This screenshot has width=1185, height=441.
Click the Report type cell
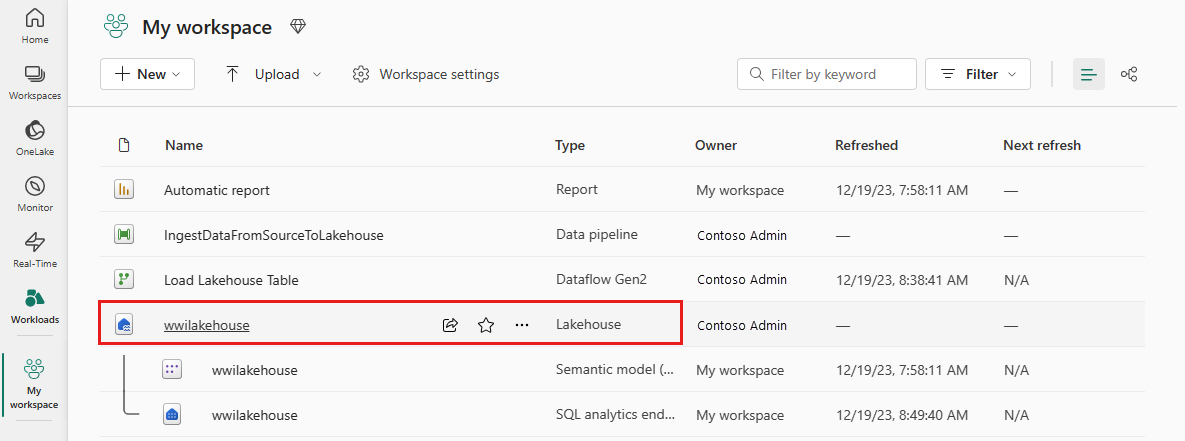[577, 190]
